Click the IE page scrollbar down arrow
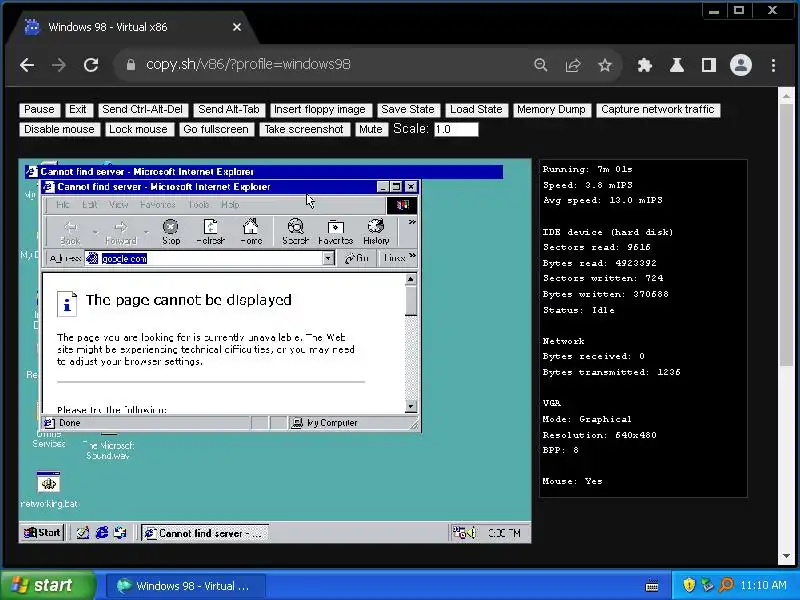The width and height of the screenshot is (800, 600). [x=411, y=407]
